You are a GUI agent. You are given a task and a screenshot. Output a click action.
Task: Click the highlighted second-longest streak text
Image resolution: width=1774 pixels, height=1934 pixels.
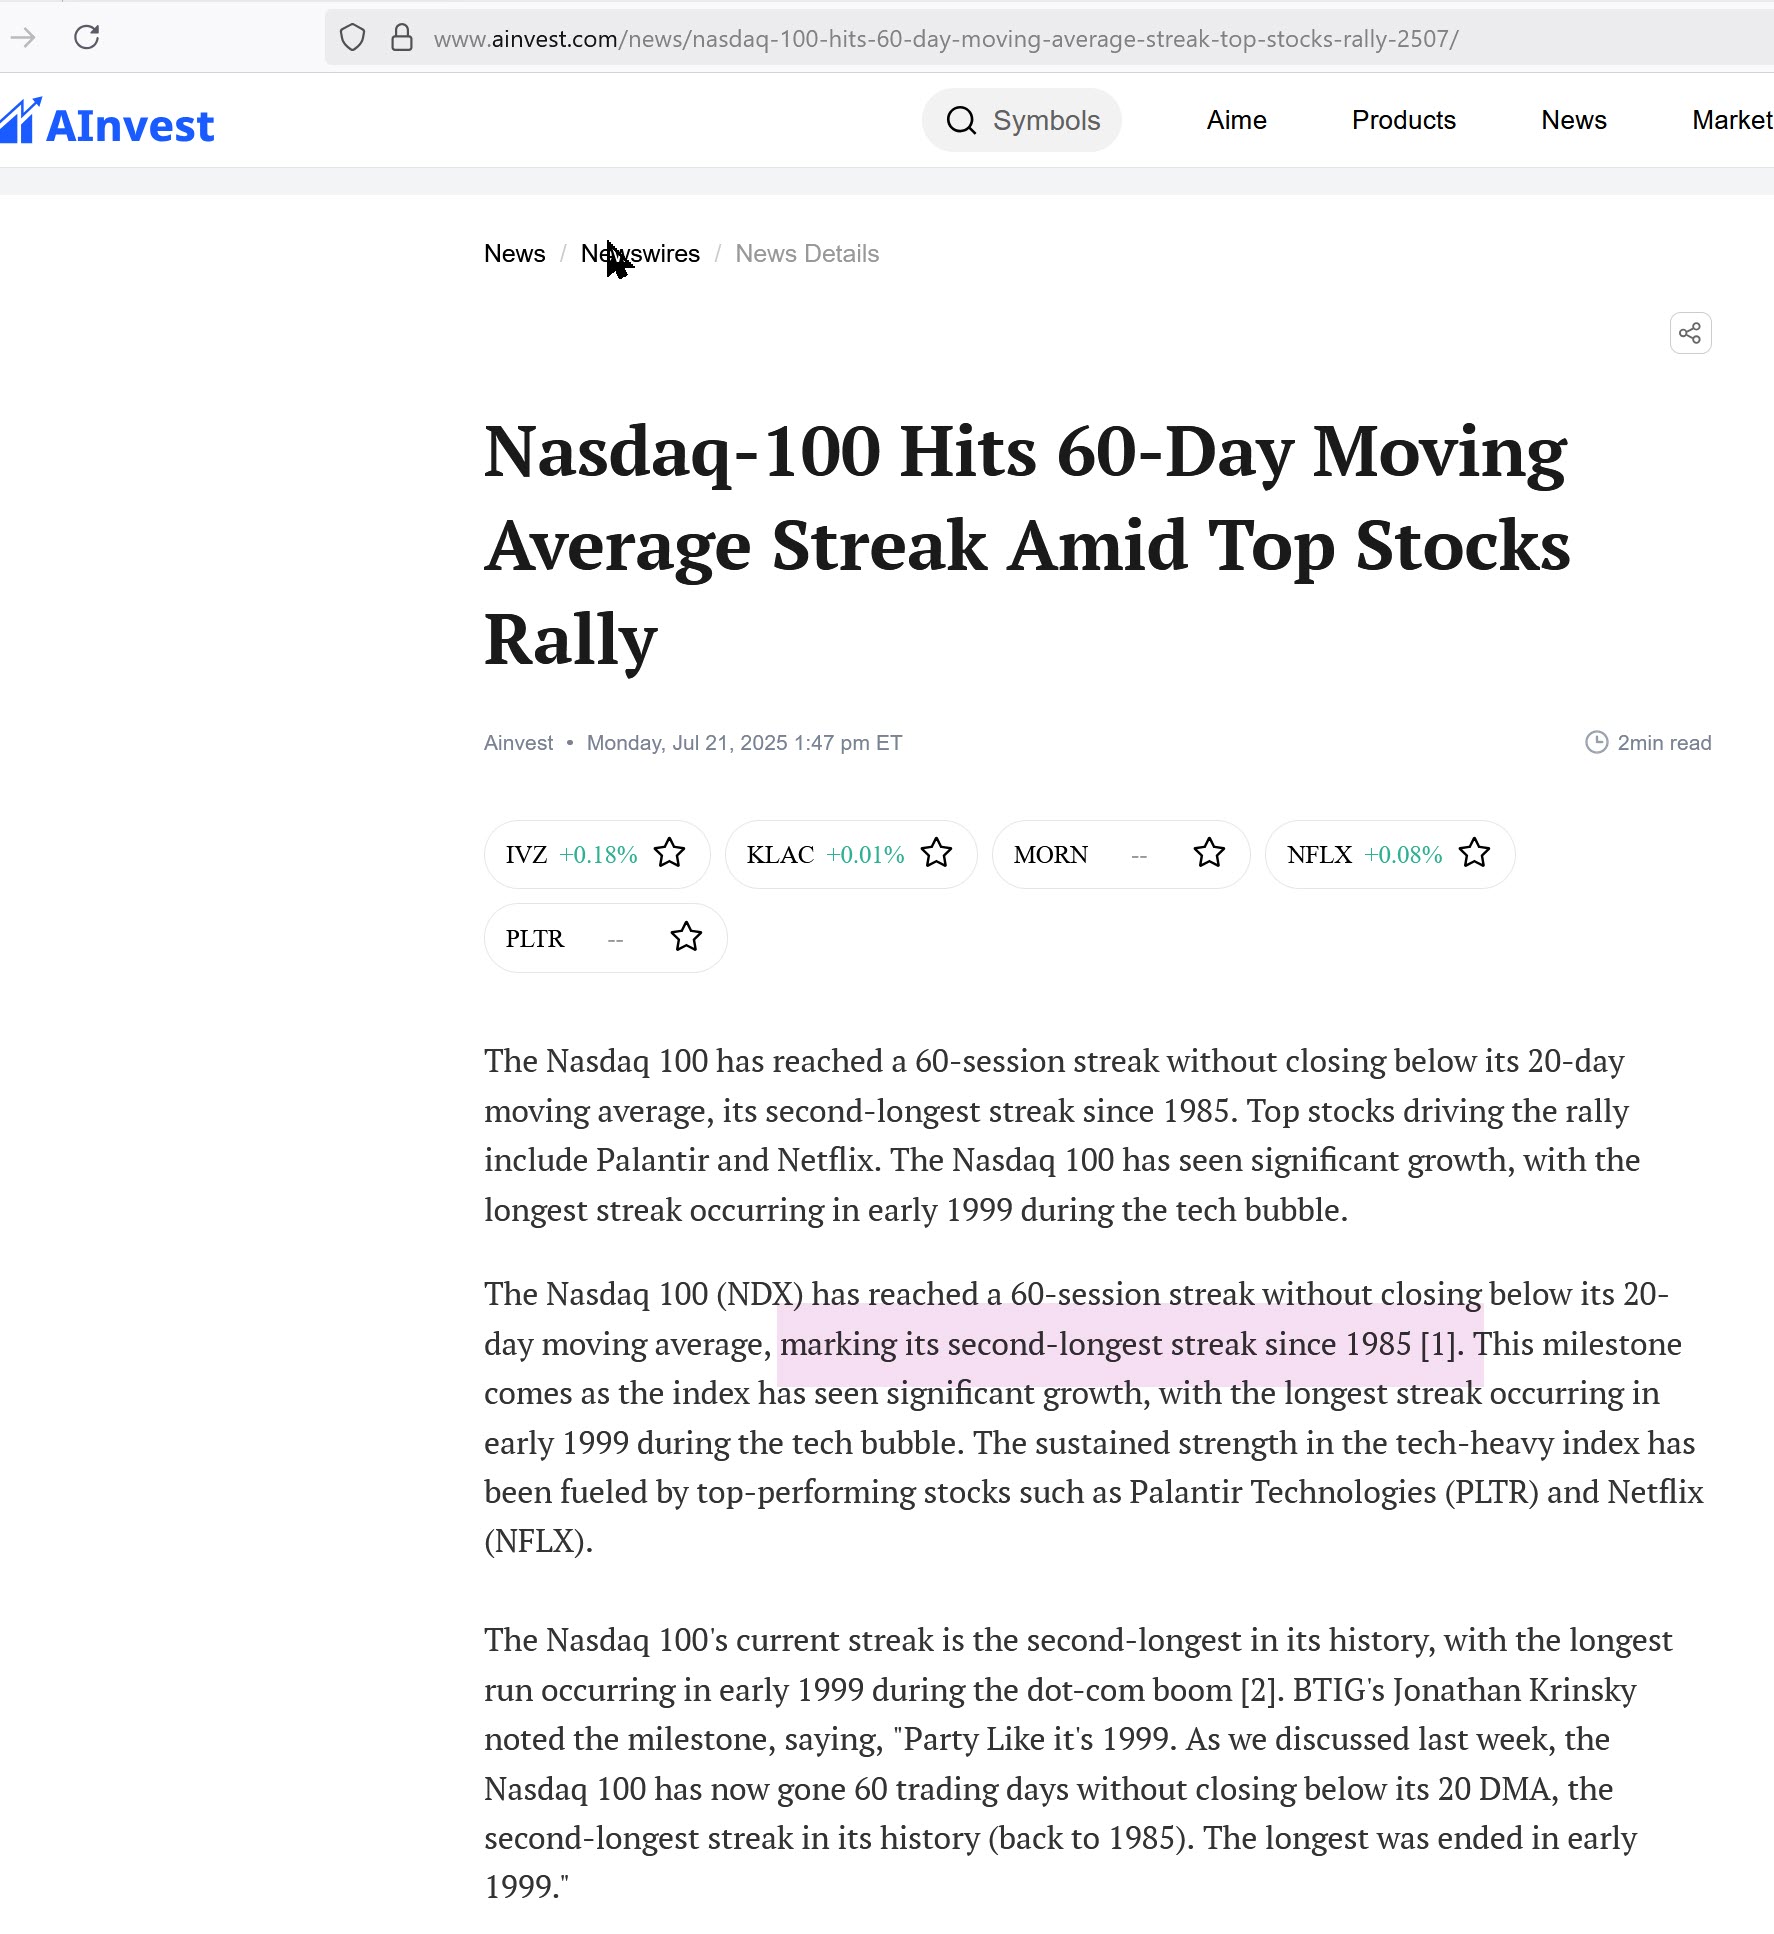click(x=1120, y=1344)
